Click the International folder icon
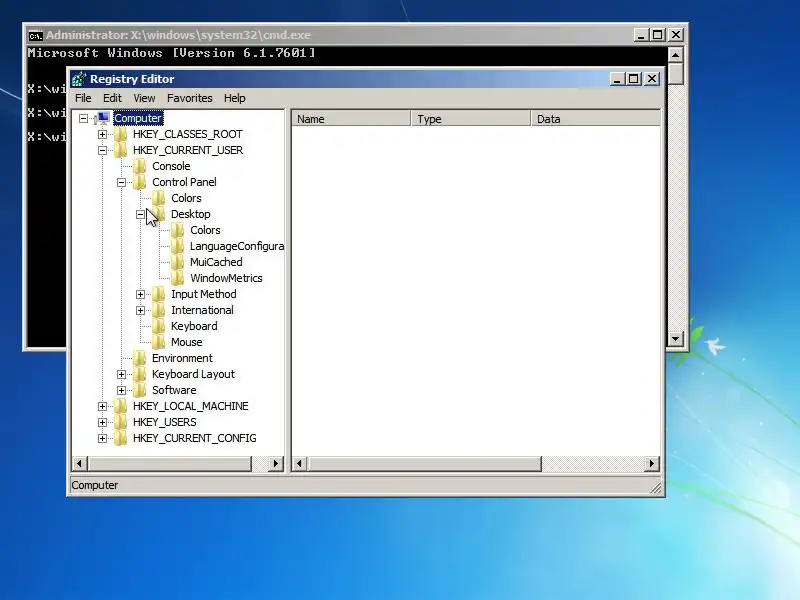Viewport: 800px width, 600px height. tap(159, 310)
